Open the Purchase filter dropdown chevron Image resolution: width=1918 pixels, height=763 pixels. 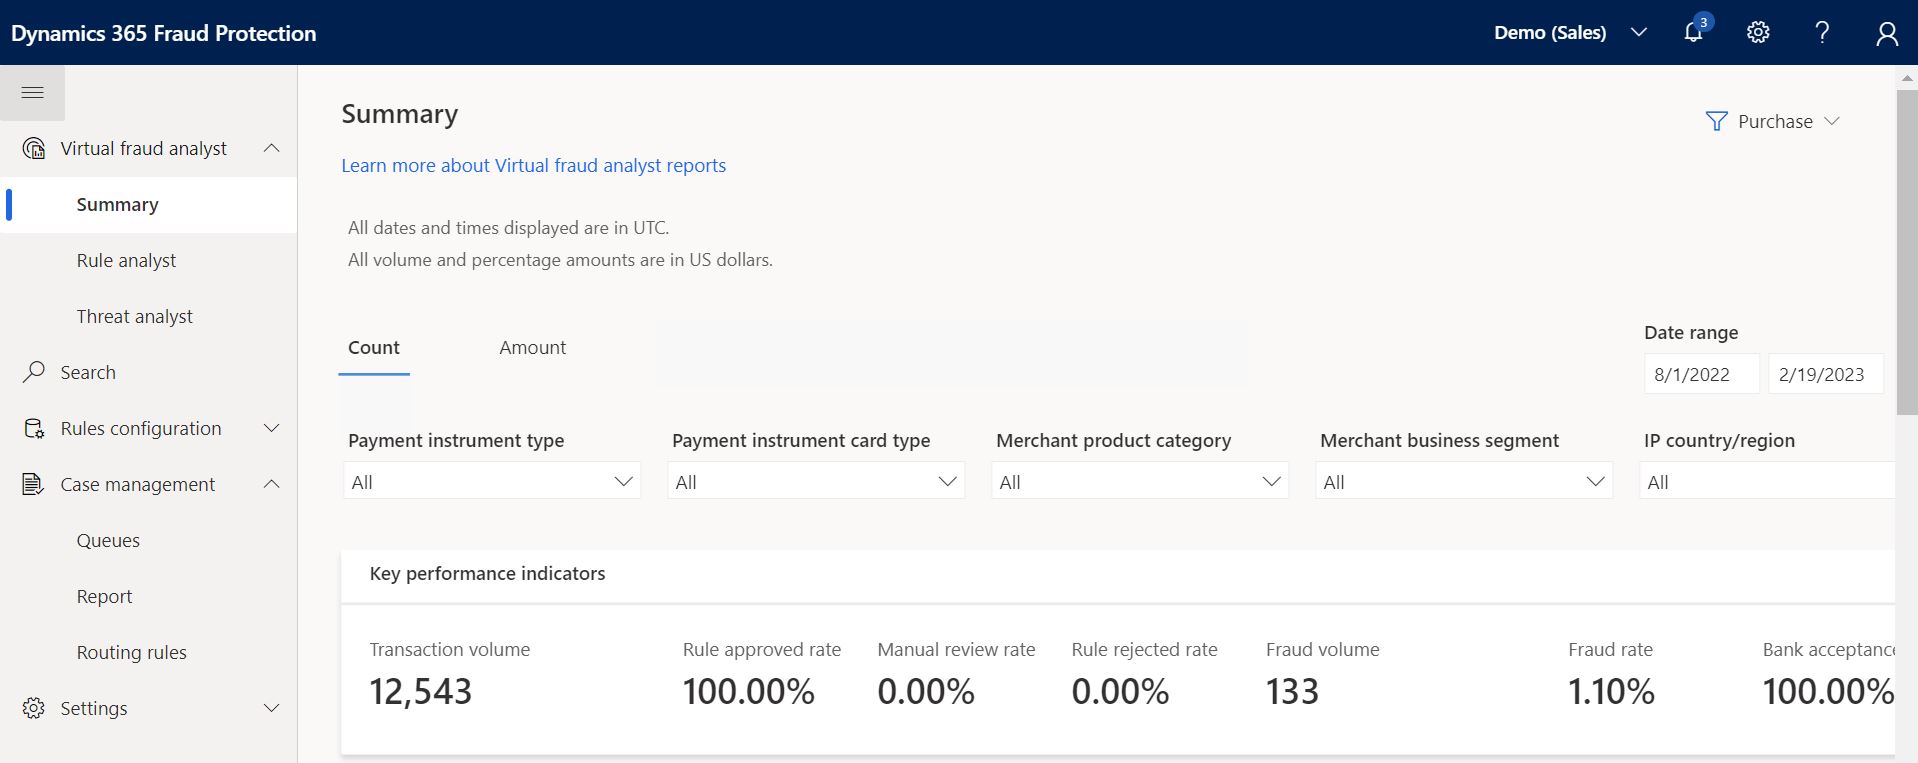click(1832, 121)
